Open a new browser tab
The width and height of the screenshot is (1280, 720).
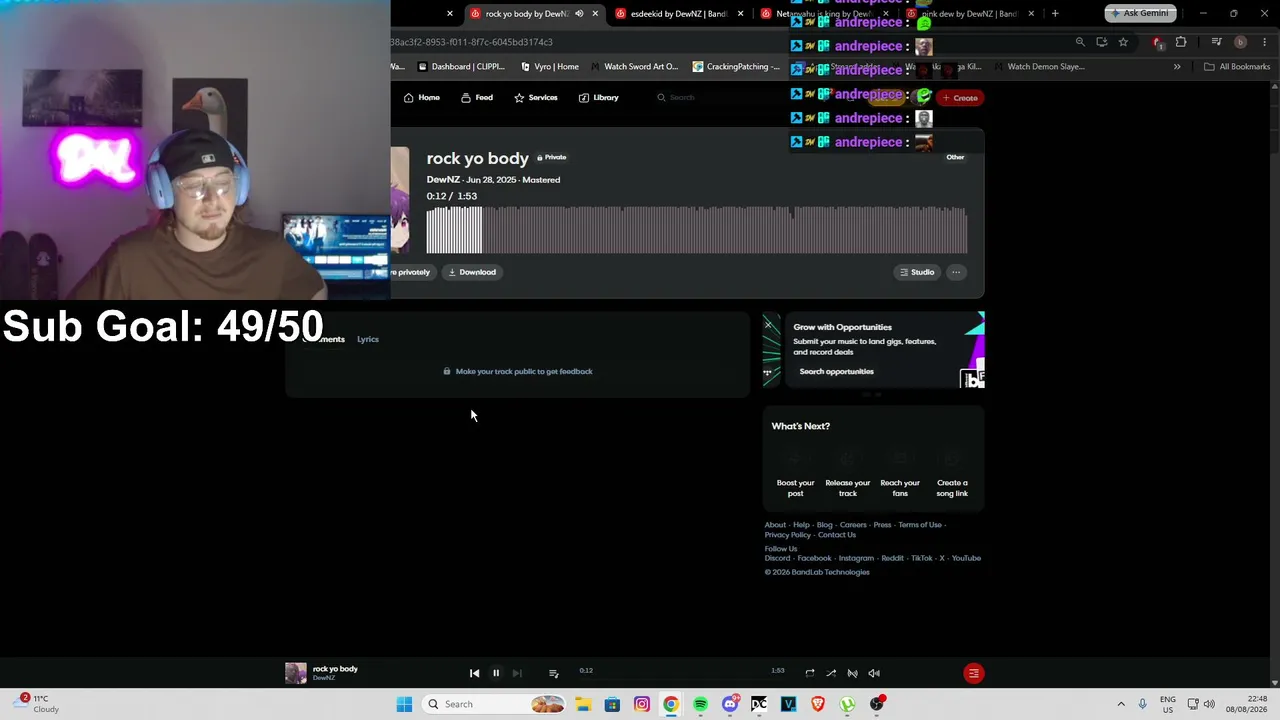1055,14
